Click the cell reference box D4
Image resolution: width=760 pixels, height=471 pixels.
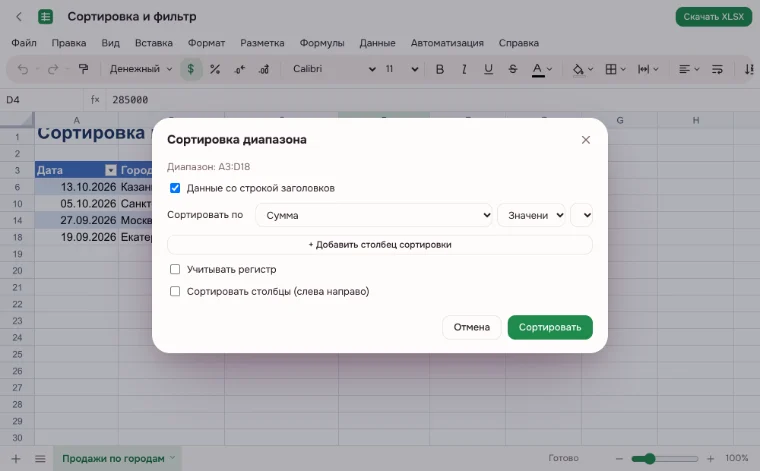42,99
